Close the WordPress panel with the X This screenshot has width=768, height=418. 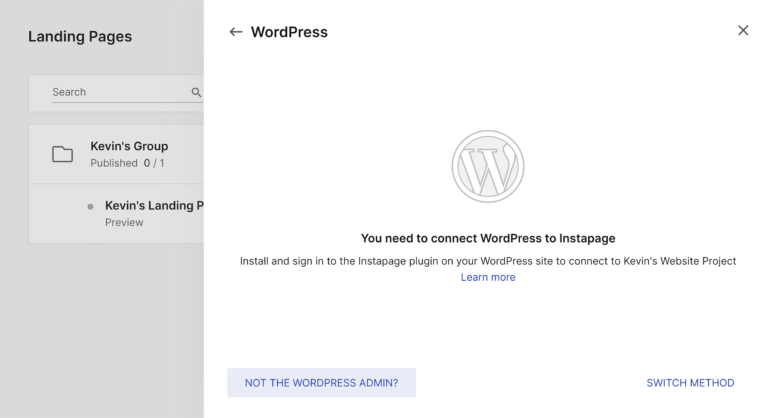point(743,30)
